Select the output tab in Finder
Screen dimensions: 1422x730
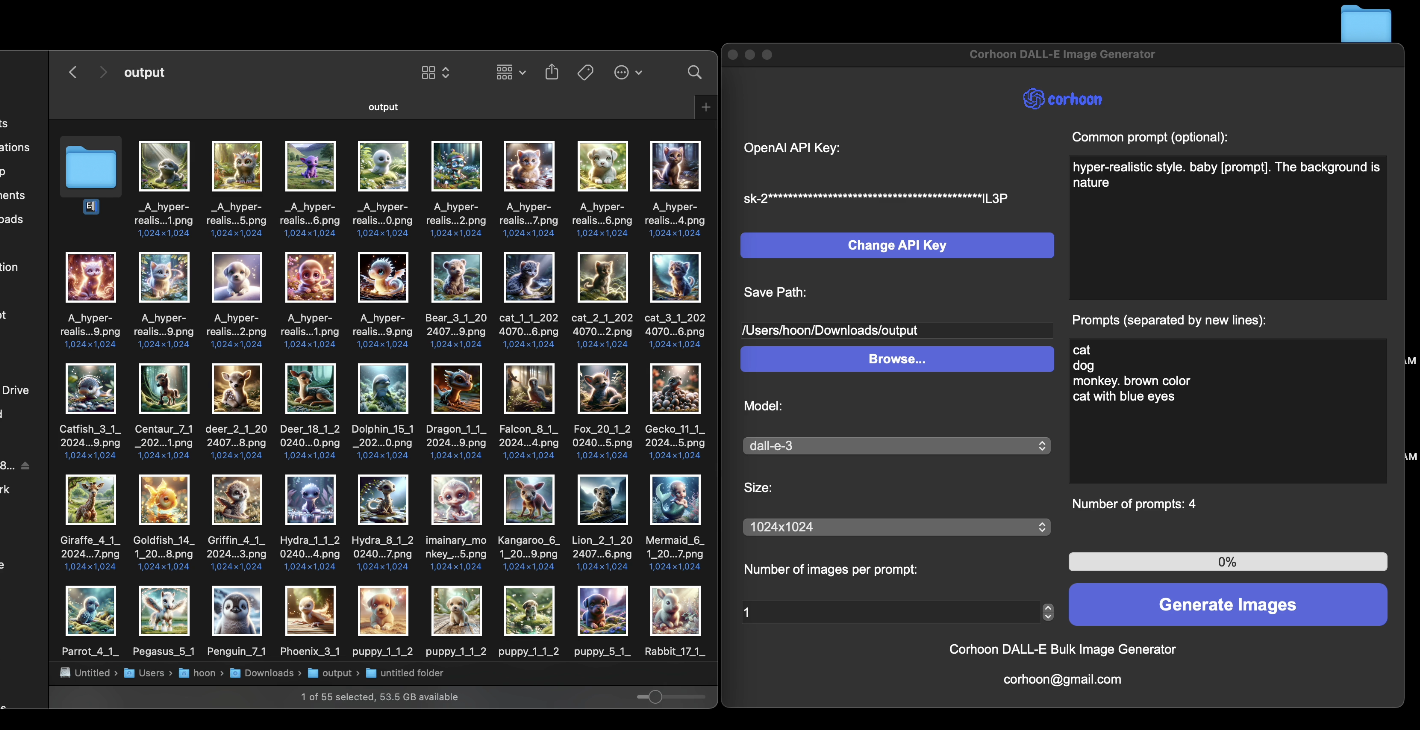(383, 107)
